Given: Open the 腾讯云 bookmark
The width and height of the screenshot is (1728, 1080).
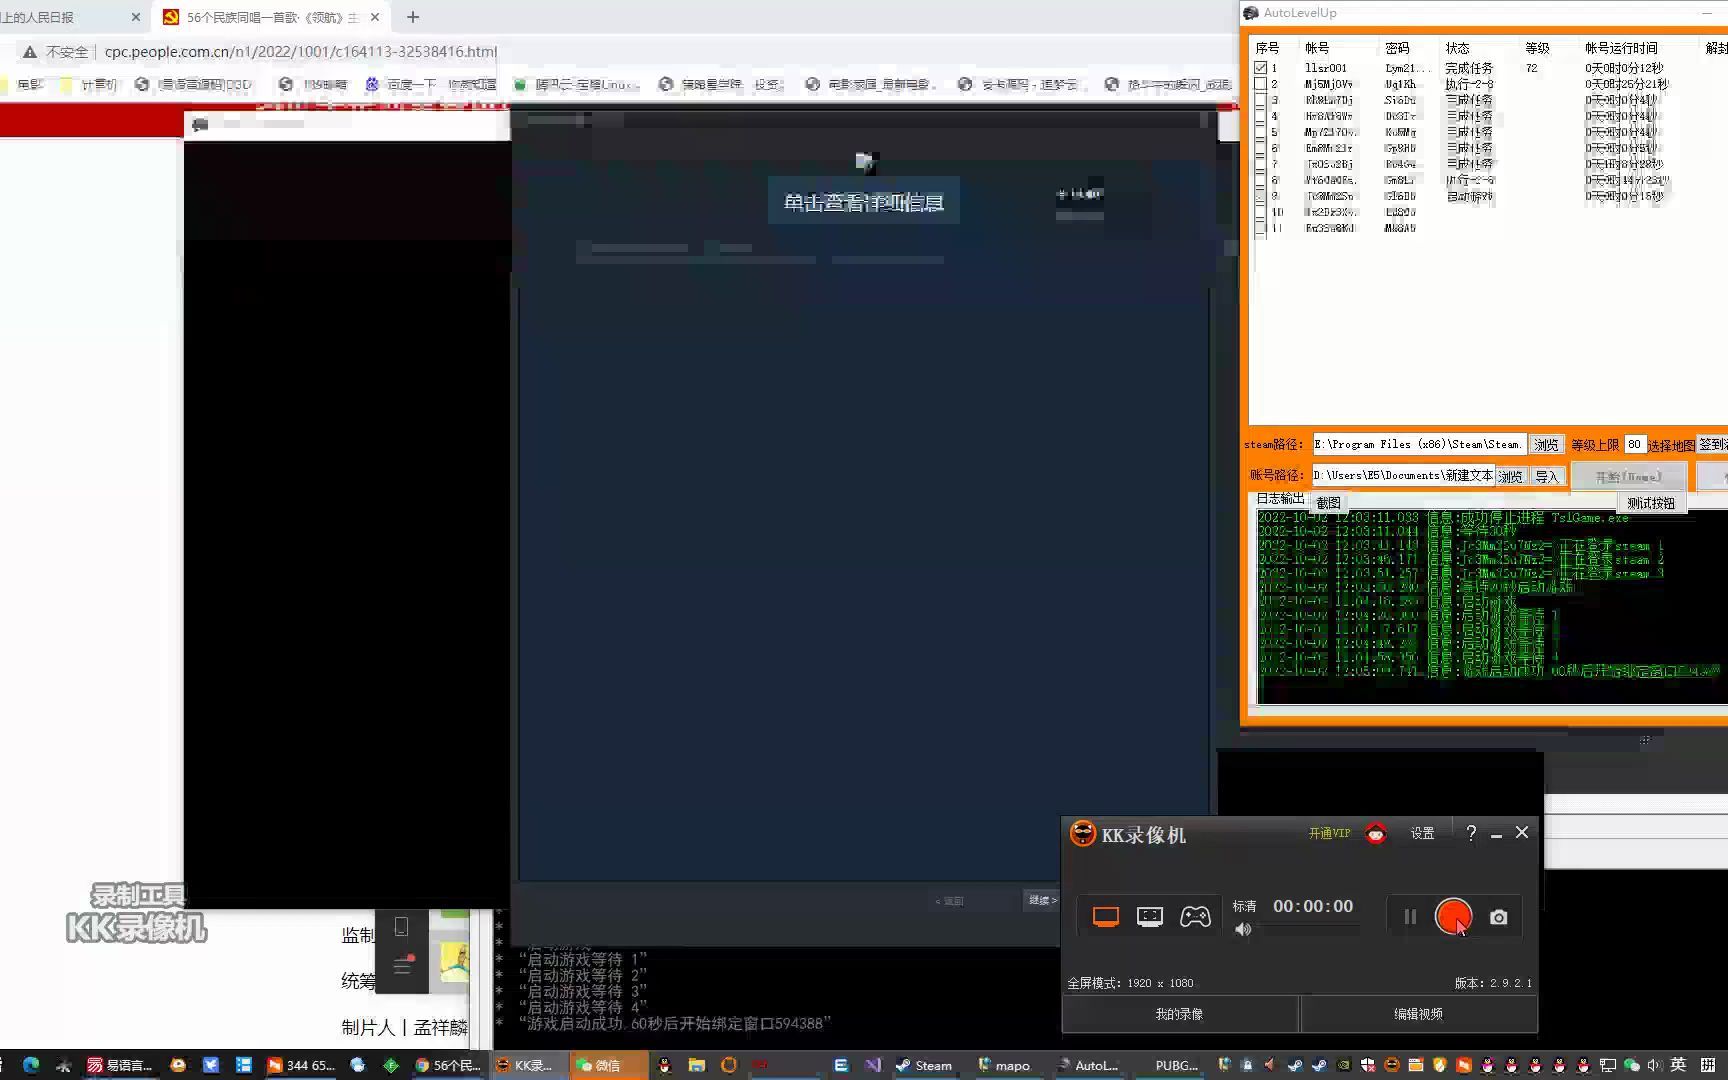Looking at the screenshot, I should pos(577,85).
